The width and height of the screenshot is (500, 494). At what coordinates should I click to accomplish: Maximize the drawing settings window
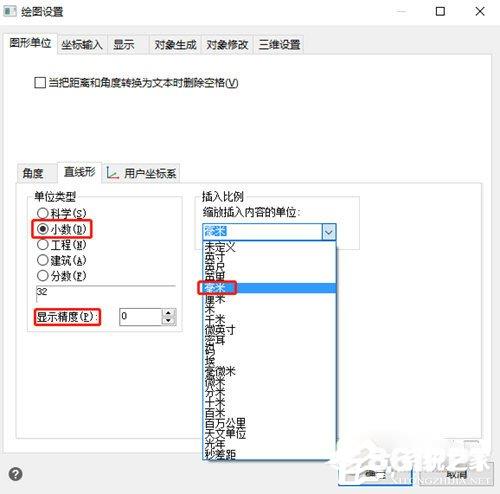[440, 12]
